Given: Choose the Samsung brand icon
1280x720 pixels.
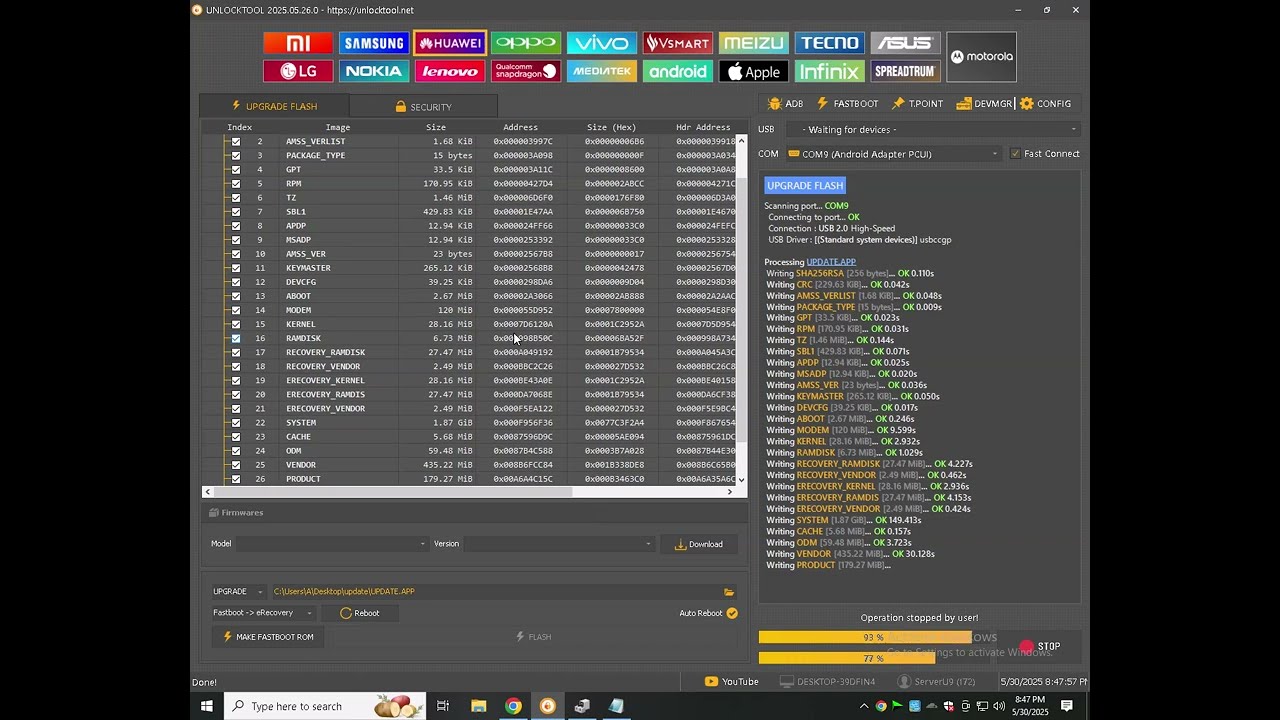Looking at the screenshot, I should coord(374,43).
